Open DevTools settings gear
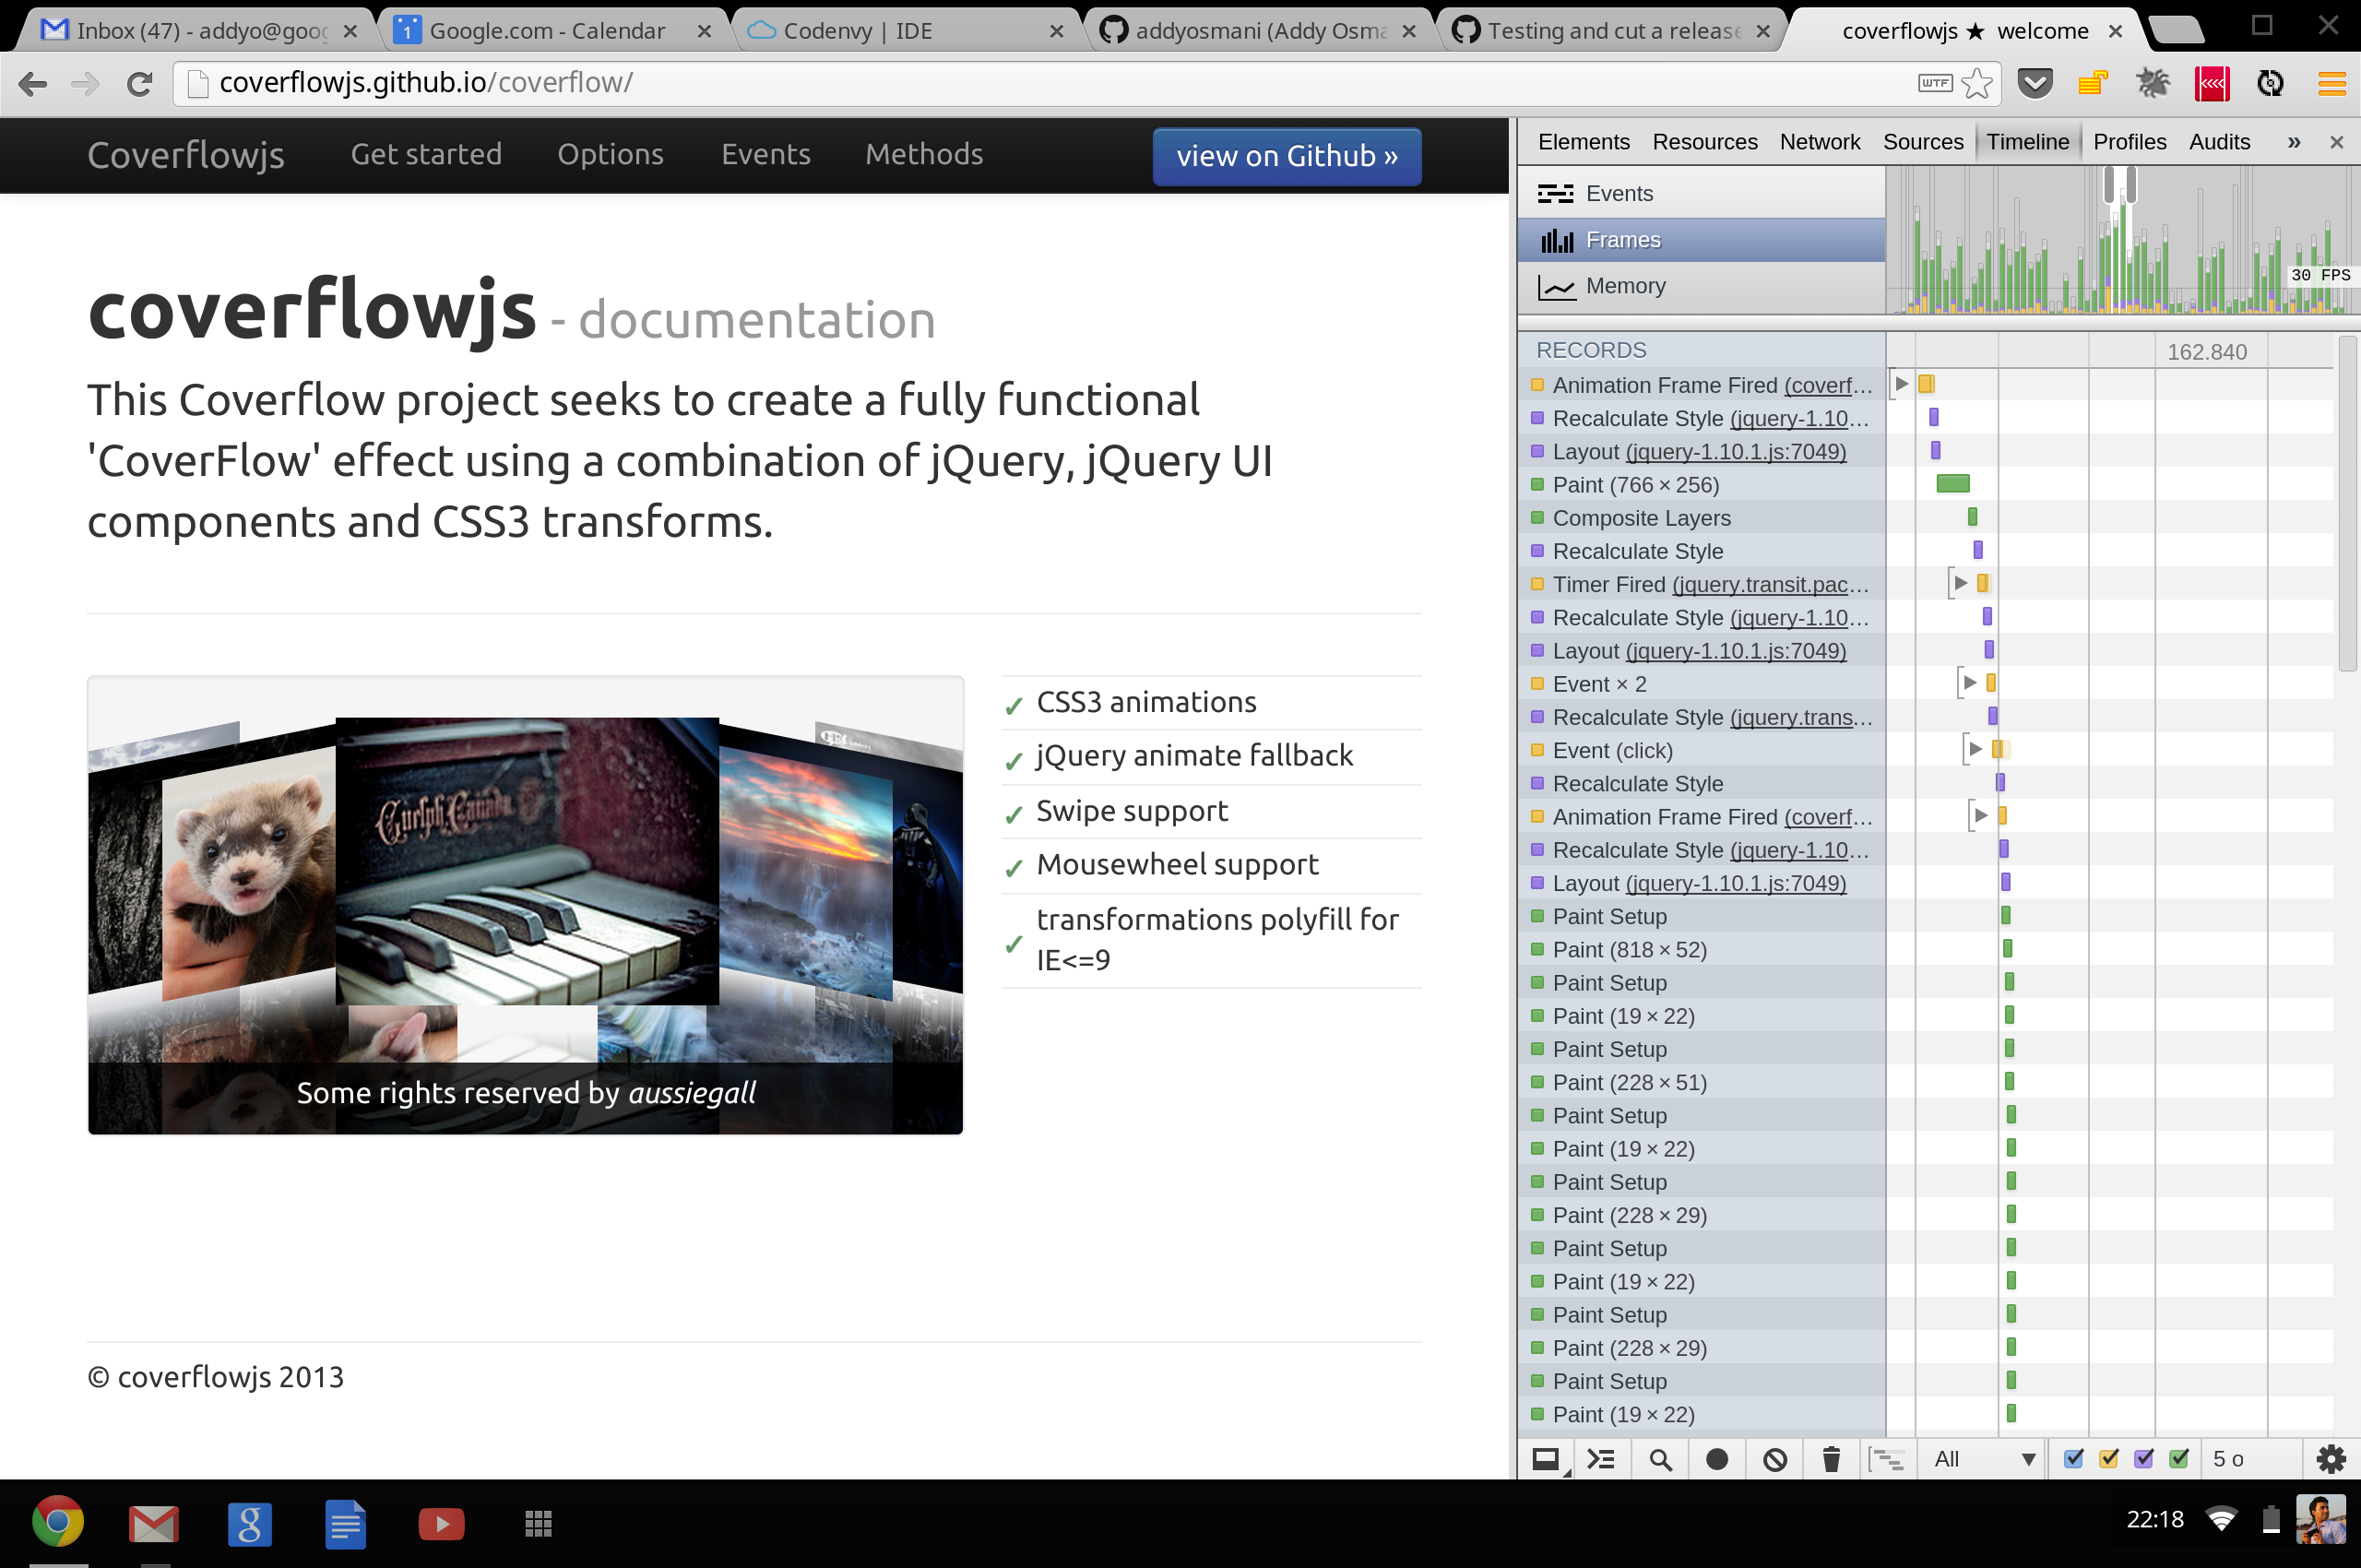The height and width of the screenshot is (1568, 2361). point(2331,1459)
